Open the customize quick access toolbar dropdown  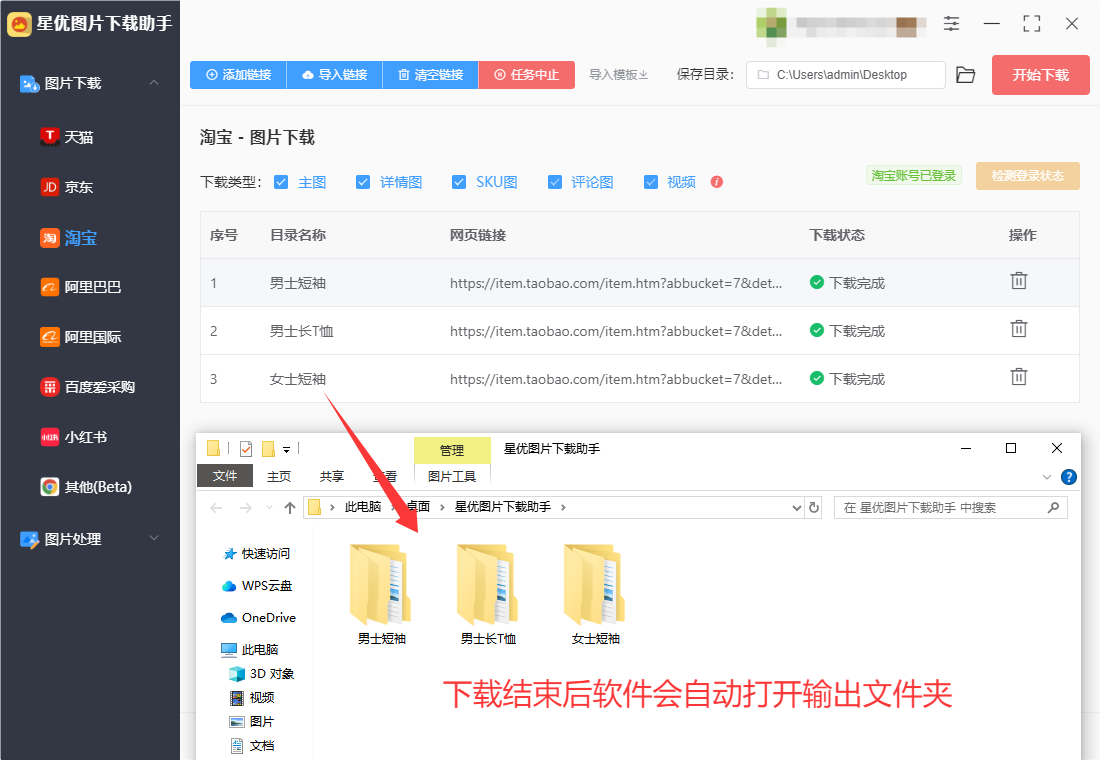(286, 449)
